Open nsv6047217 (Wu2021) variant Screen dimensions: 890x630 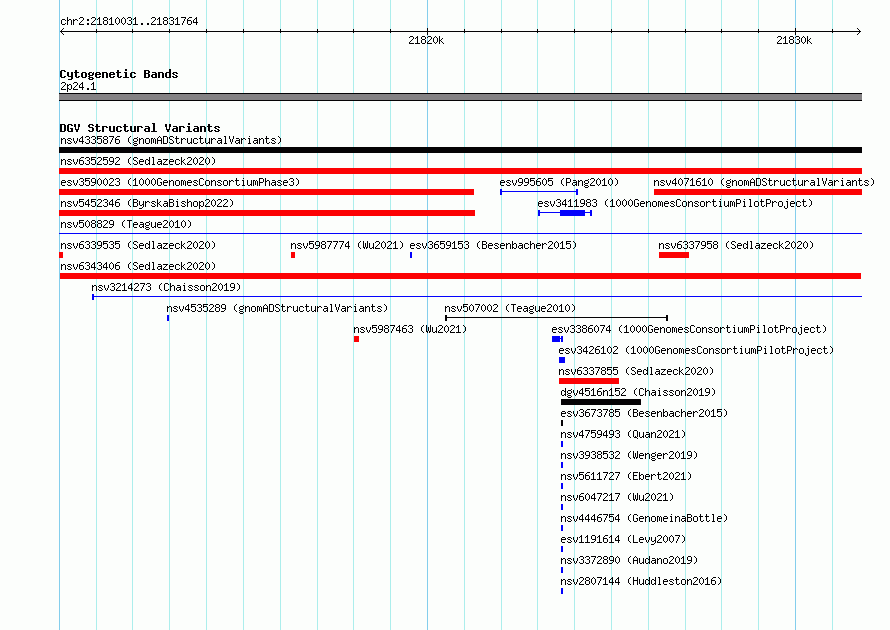pos(617,497)
